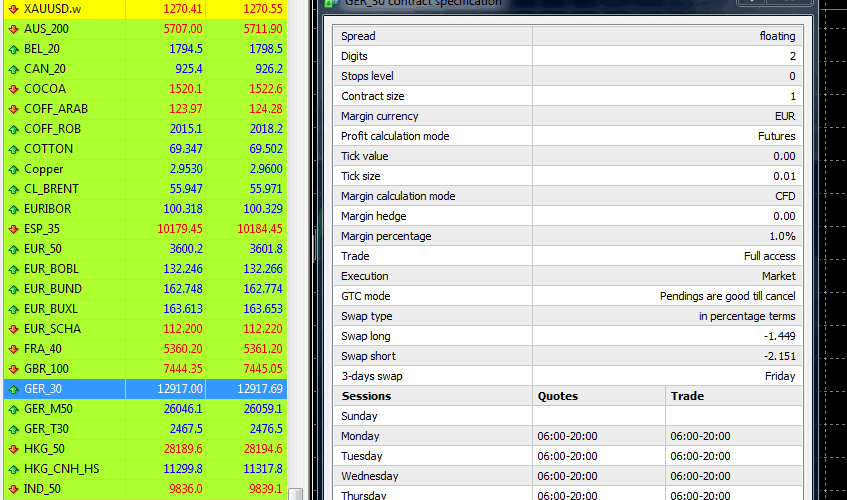Click GER_30 ask price 12917.69
847x500 pixels.
click(x=260, y=389)
